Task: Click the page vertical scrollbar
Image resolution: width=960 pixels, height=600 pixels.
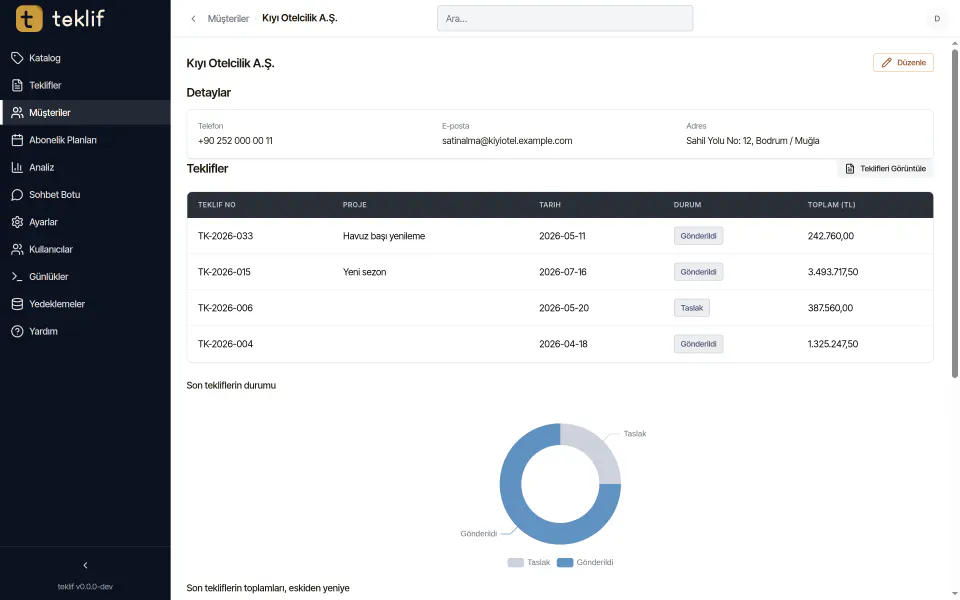Action: tap(954, 214)
